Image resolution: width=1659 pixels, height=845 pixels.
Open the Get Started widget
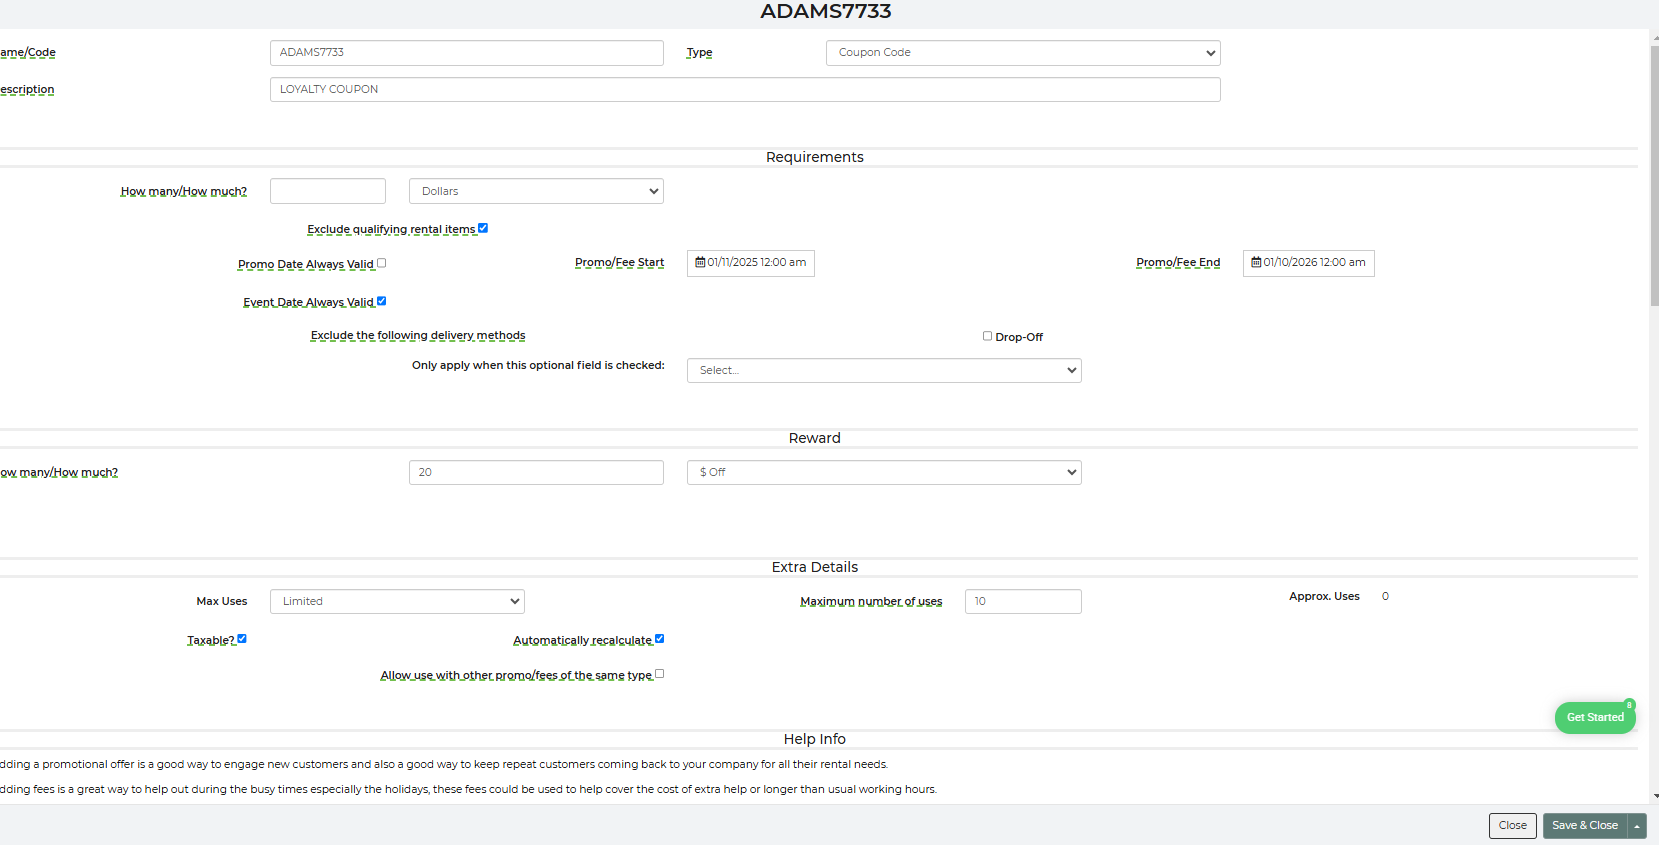[x=1595, y=717]
